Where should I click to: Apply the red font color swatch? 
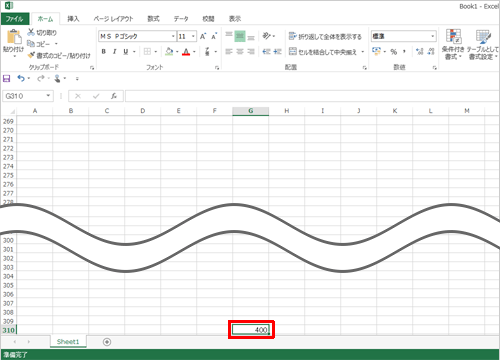186,52
